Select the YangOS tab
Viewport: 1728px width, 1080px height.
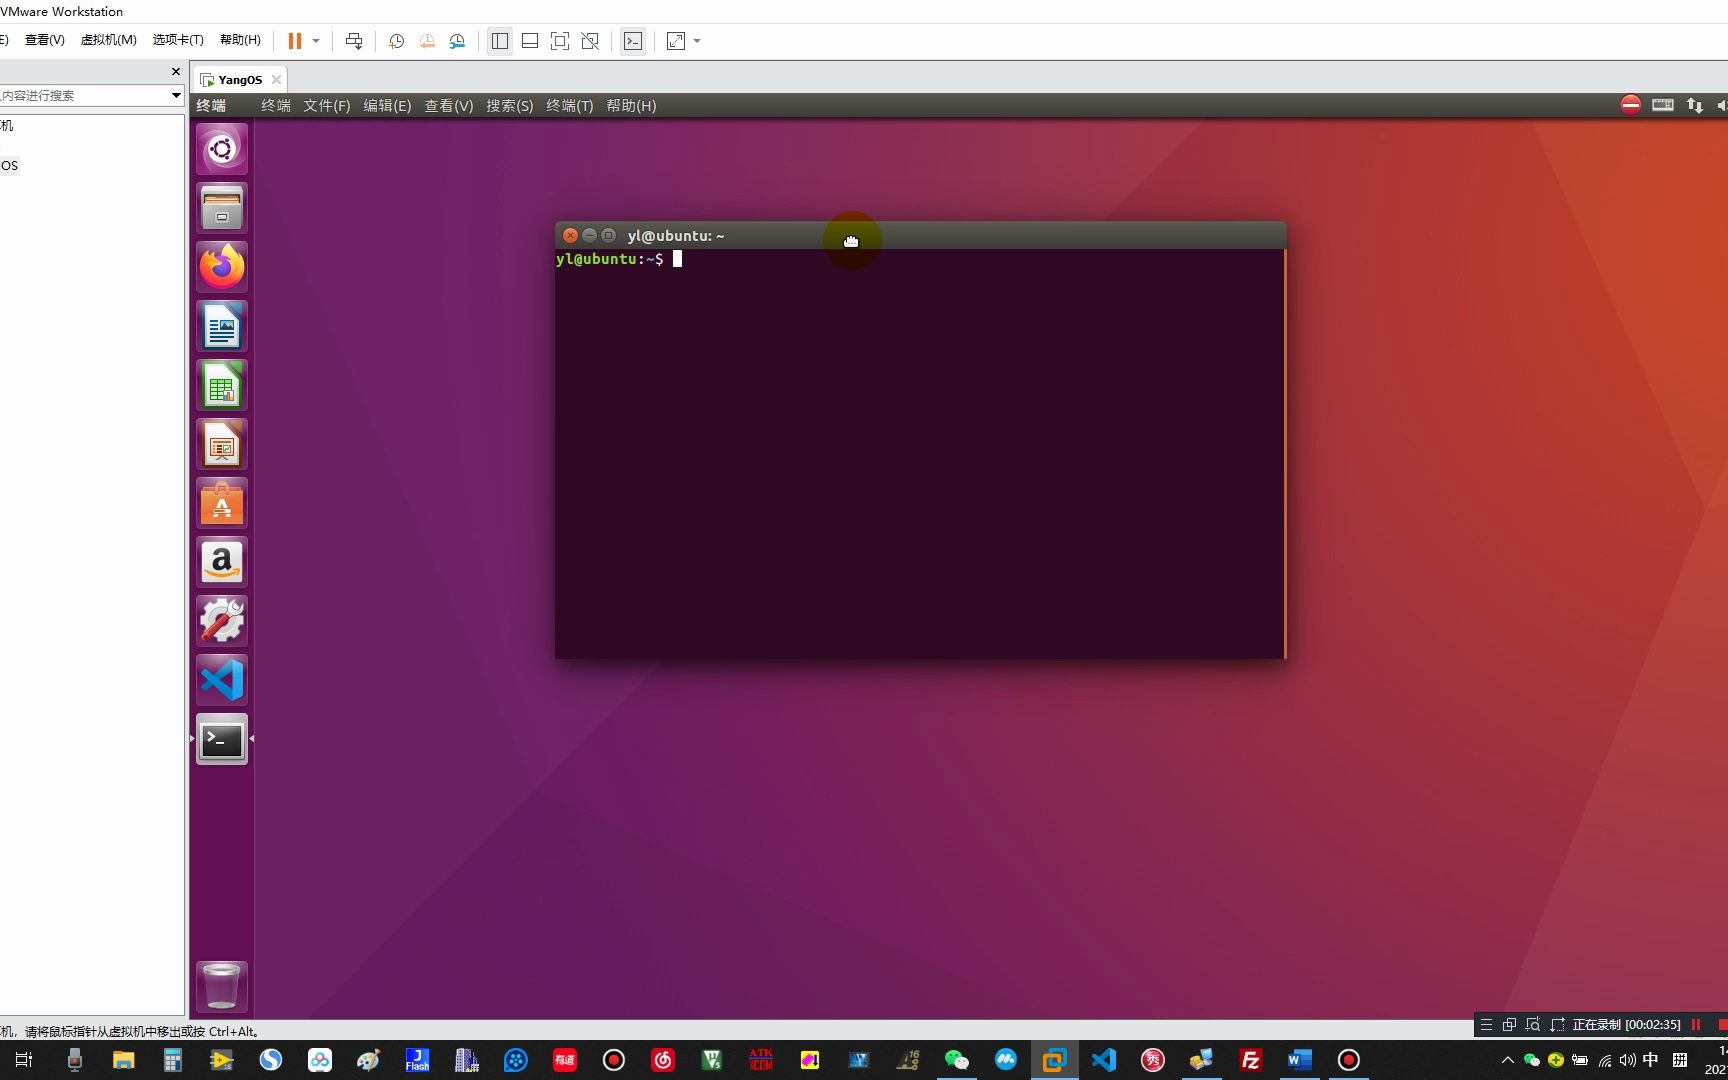240,80
